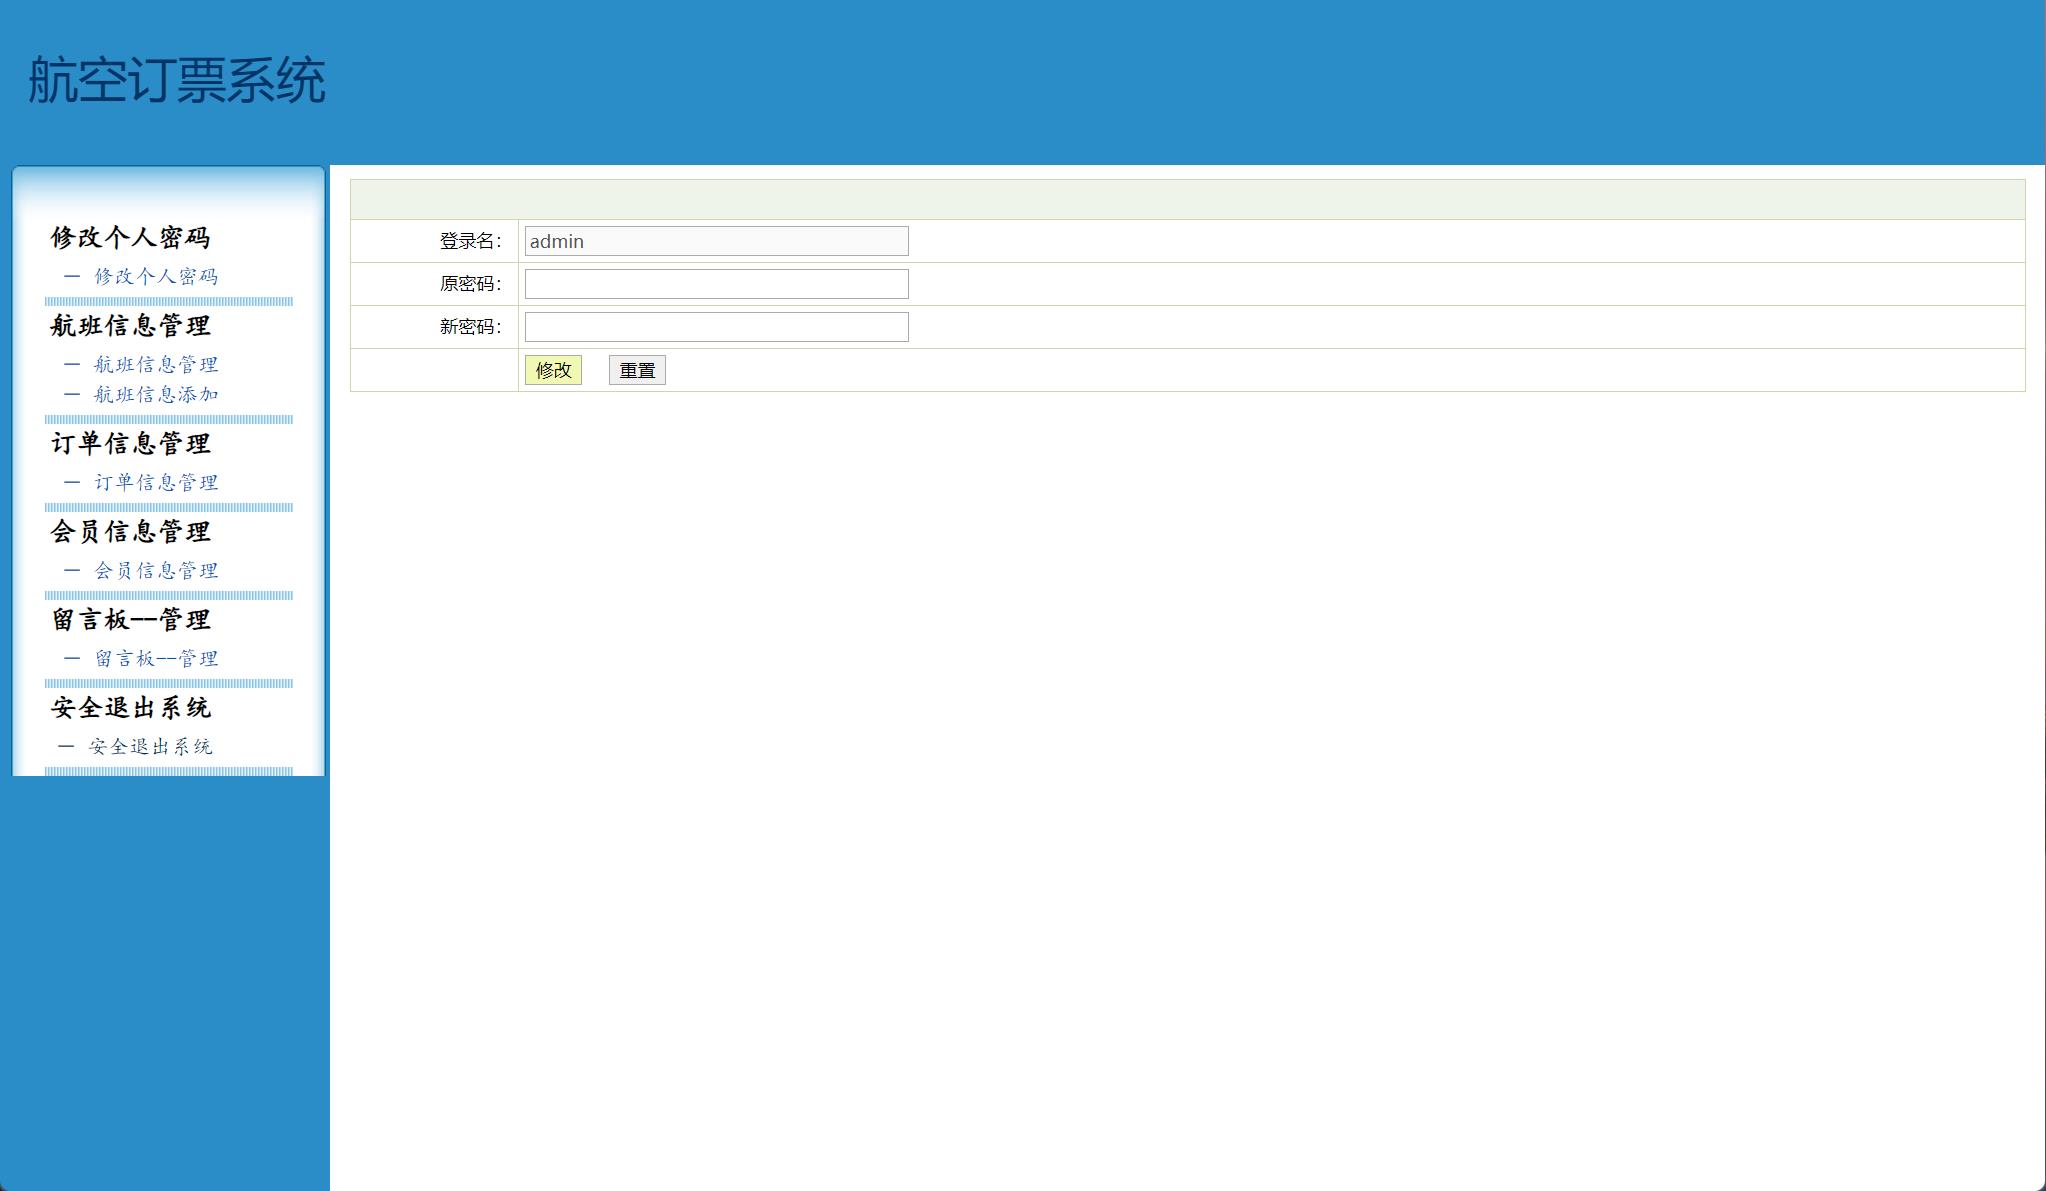Open the blue 修改个人密码 sub-link
This screenshot has height=1191, width=2046.
coord(156,277)
